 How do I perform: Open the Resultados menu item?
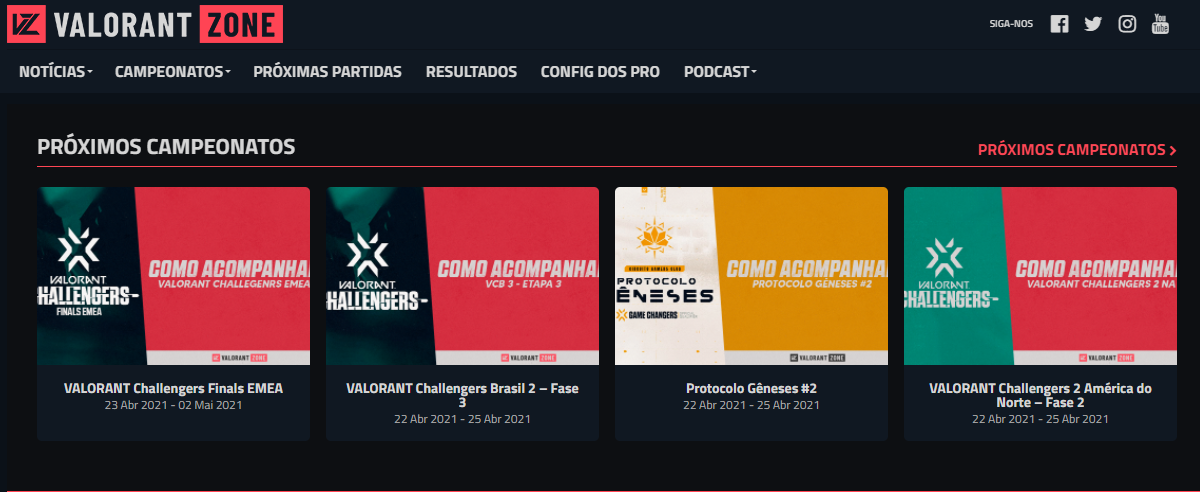pos(471,72)
